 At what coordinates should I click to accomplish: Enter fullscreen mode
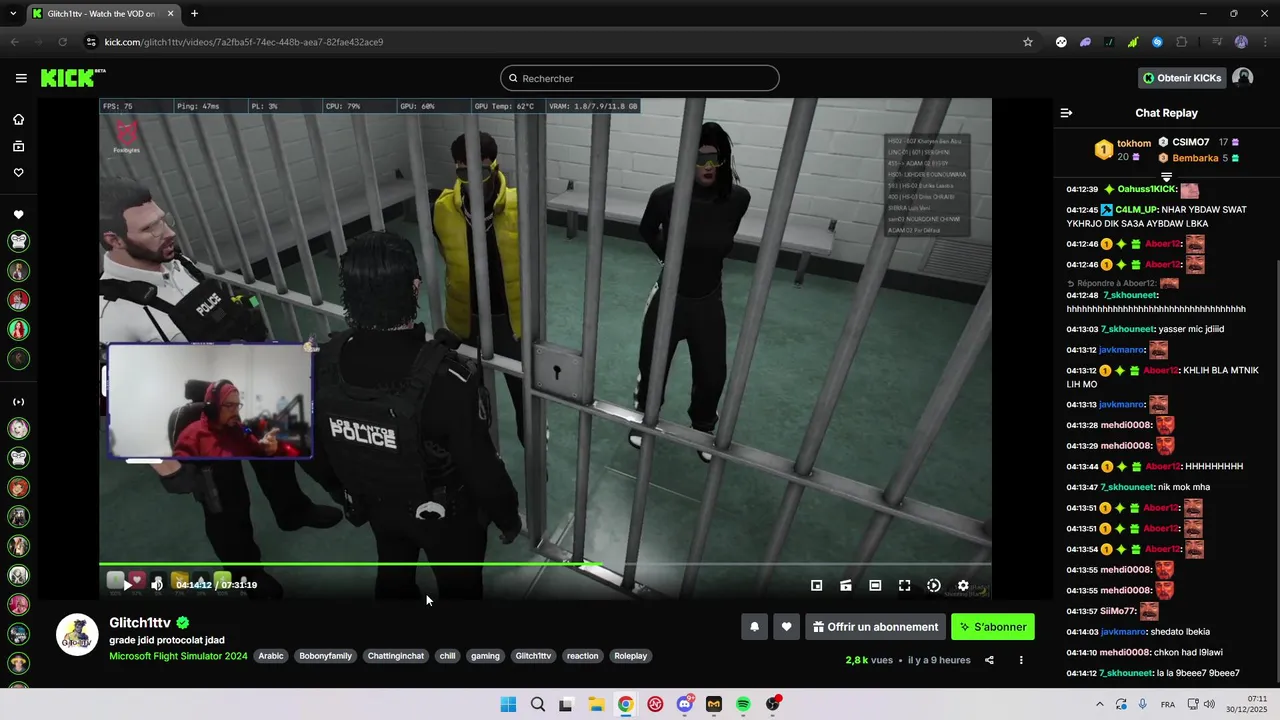point(904,586)
